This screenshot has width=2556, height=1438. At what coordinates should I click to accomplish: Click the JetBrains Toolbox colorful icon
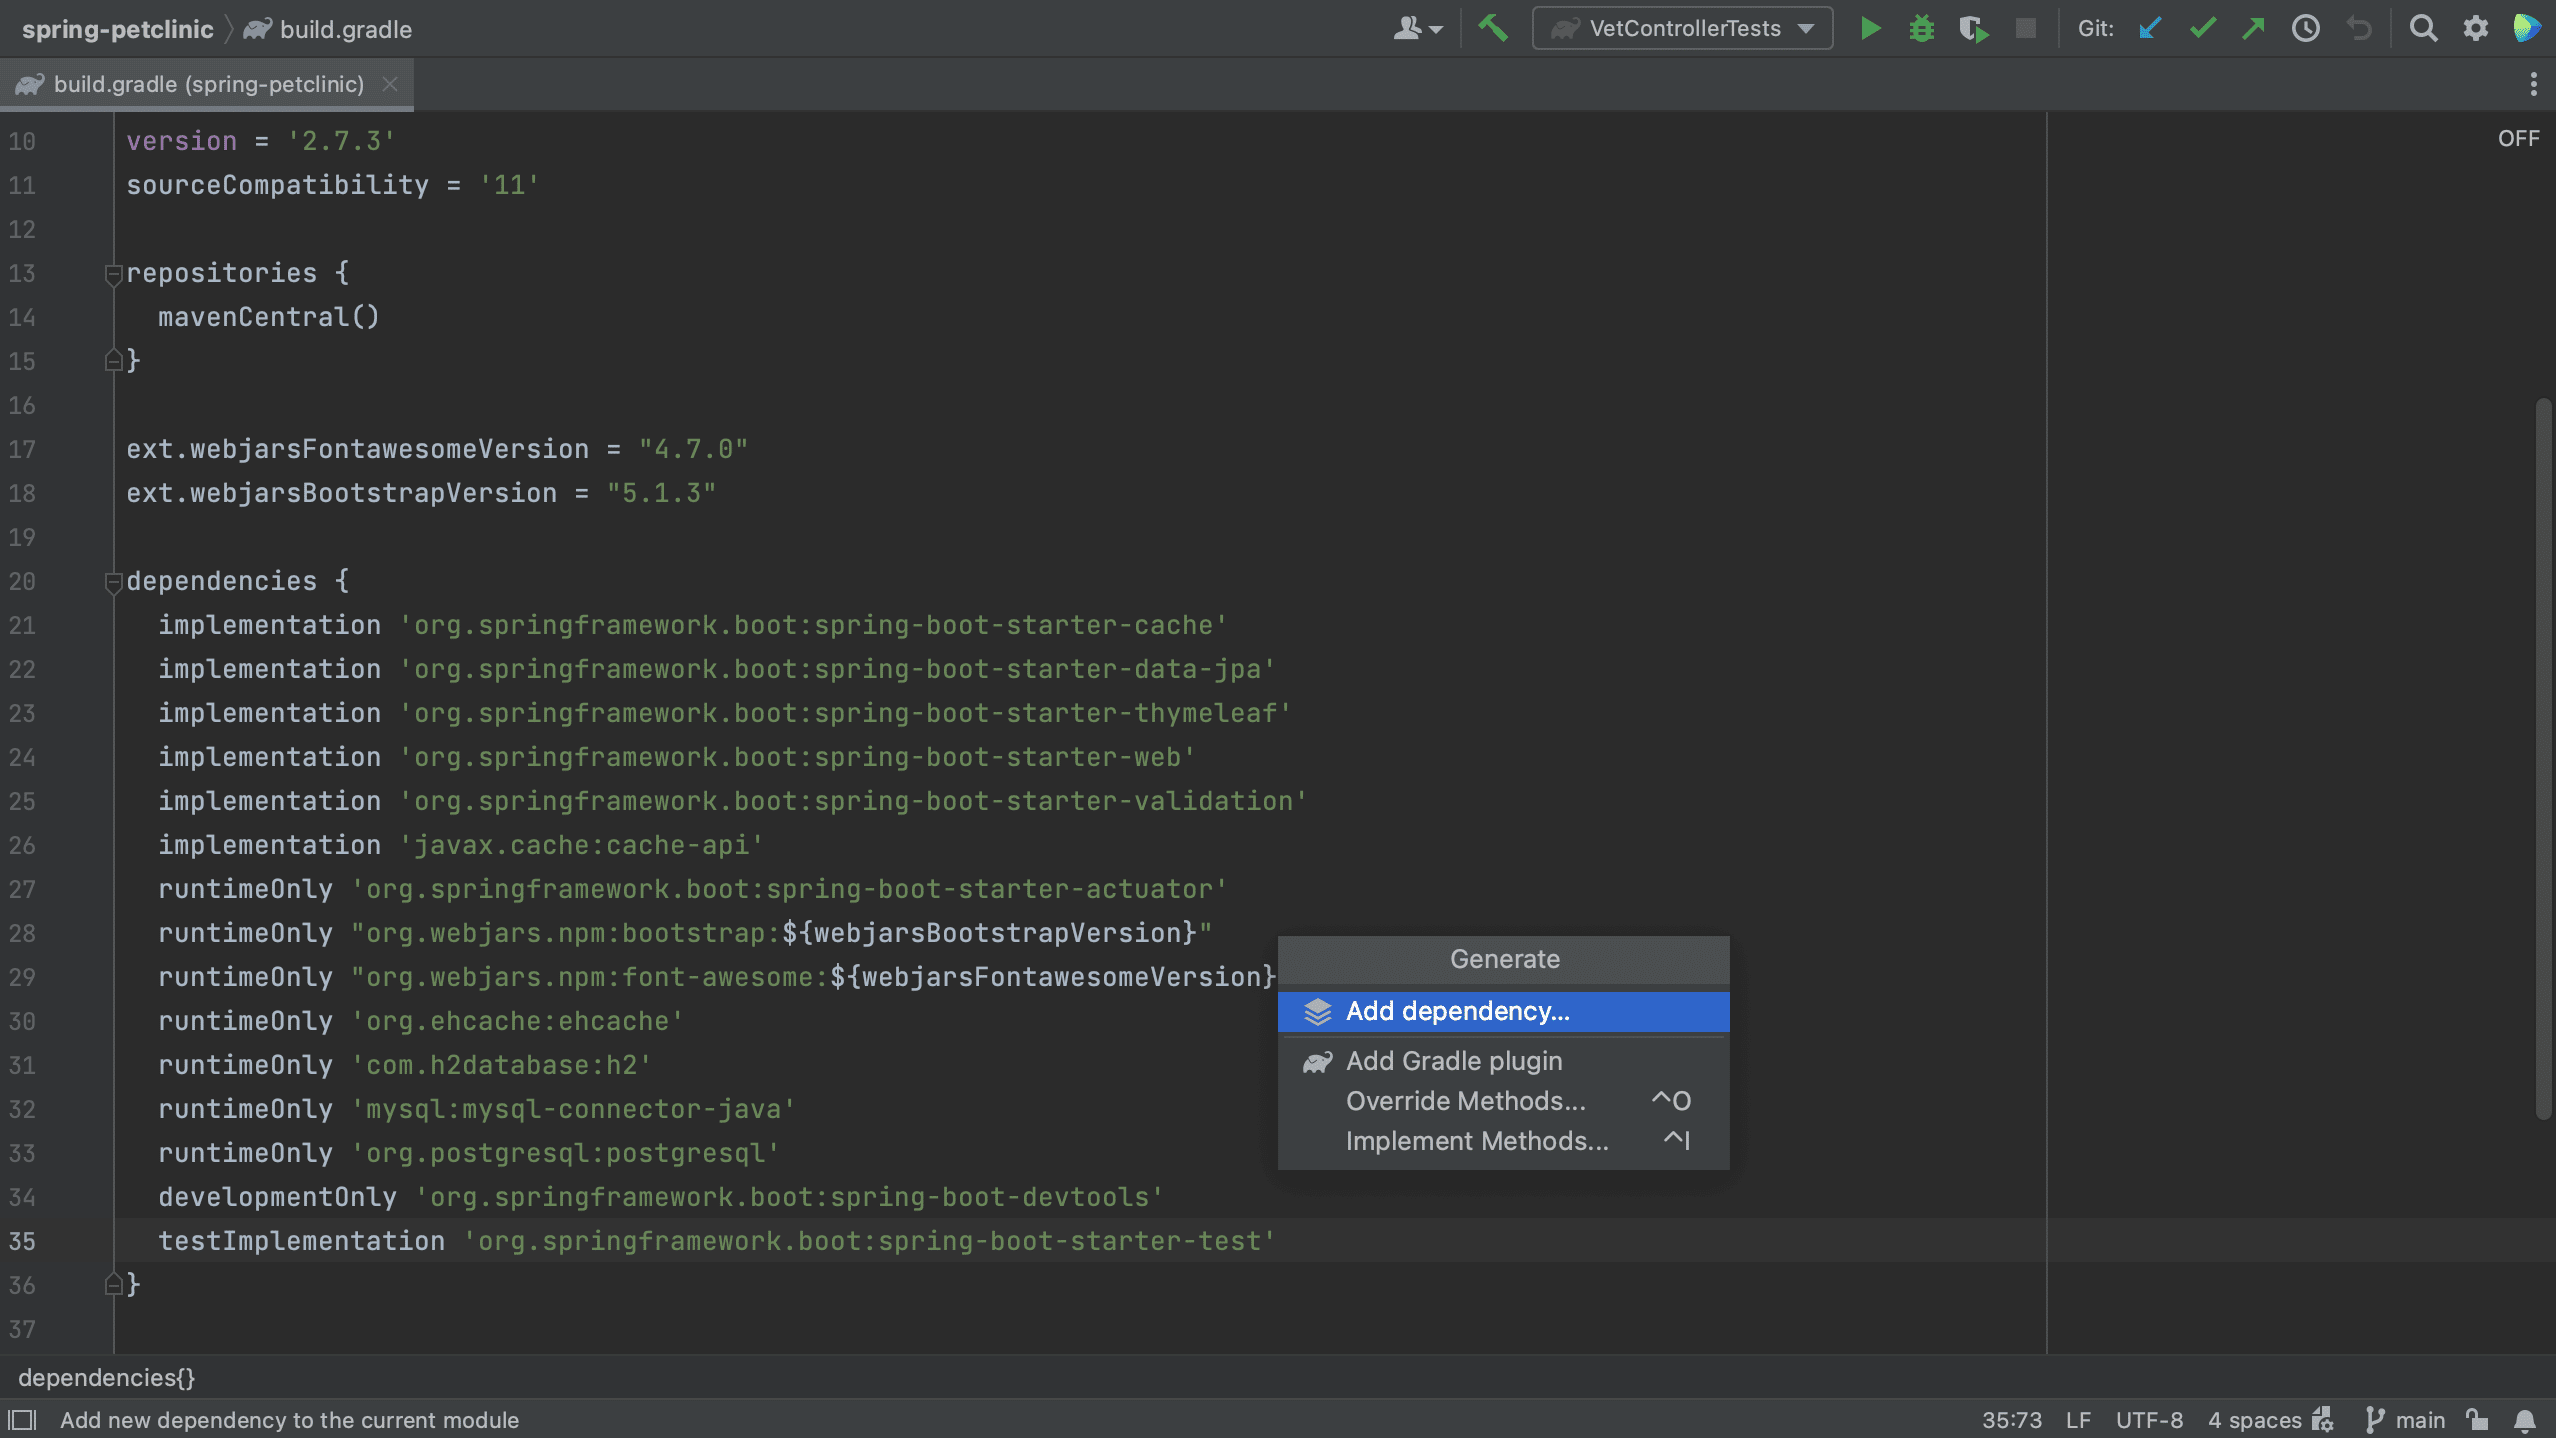[2526, 28]
